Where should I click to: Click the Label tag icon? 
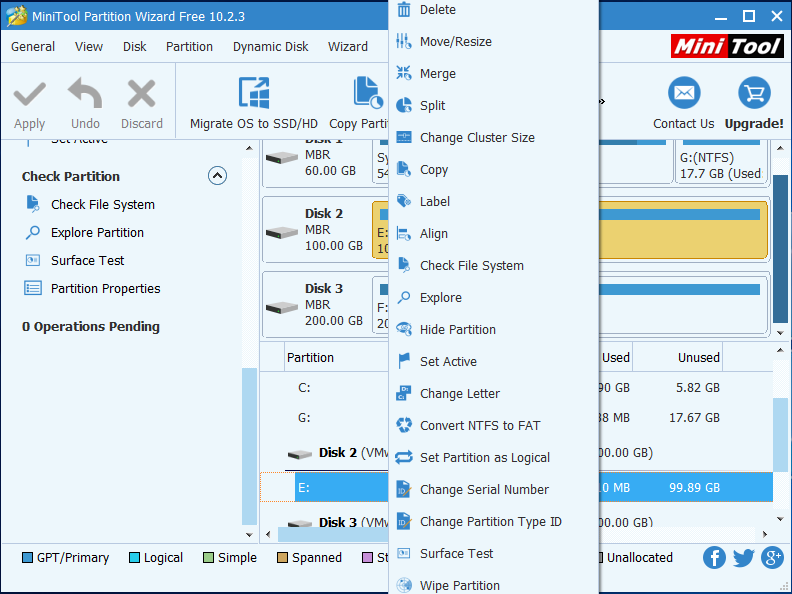(x=404, y=201)
